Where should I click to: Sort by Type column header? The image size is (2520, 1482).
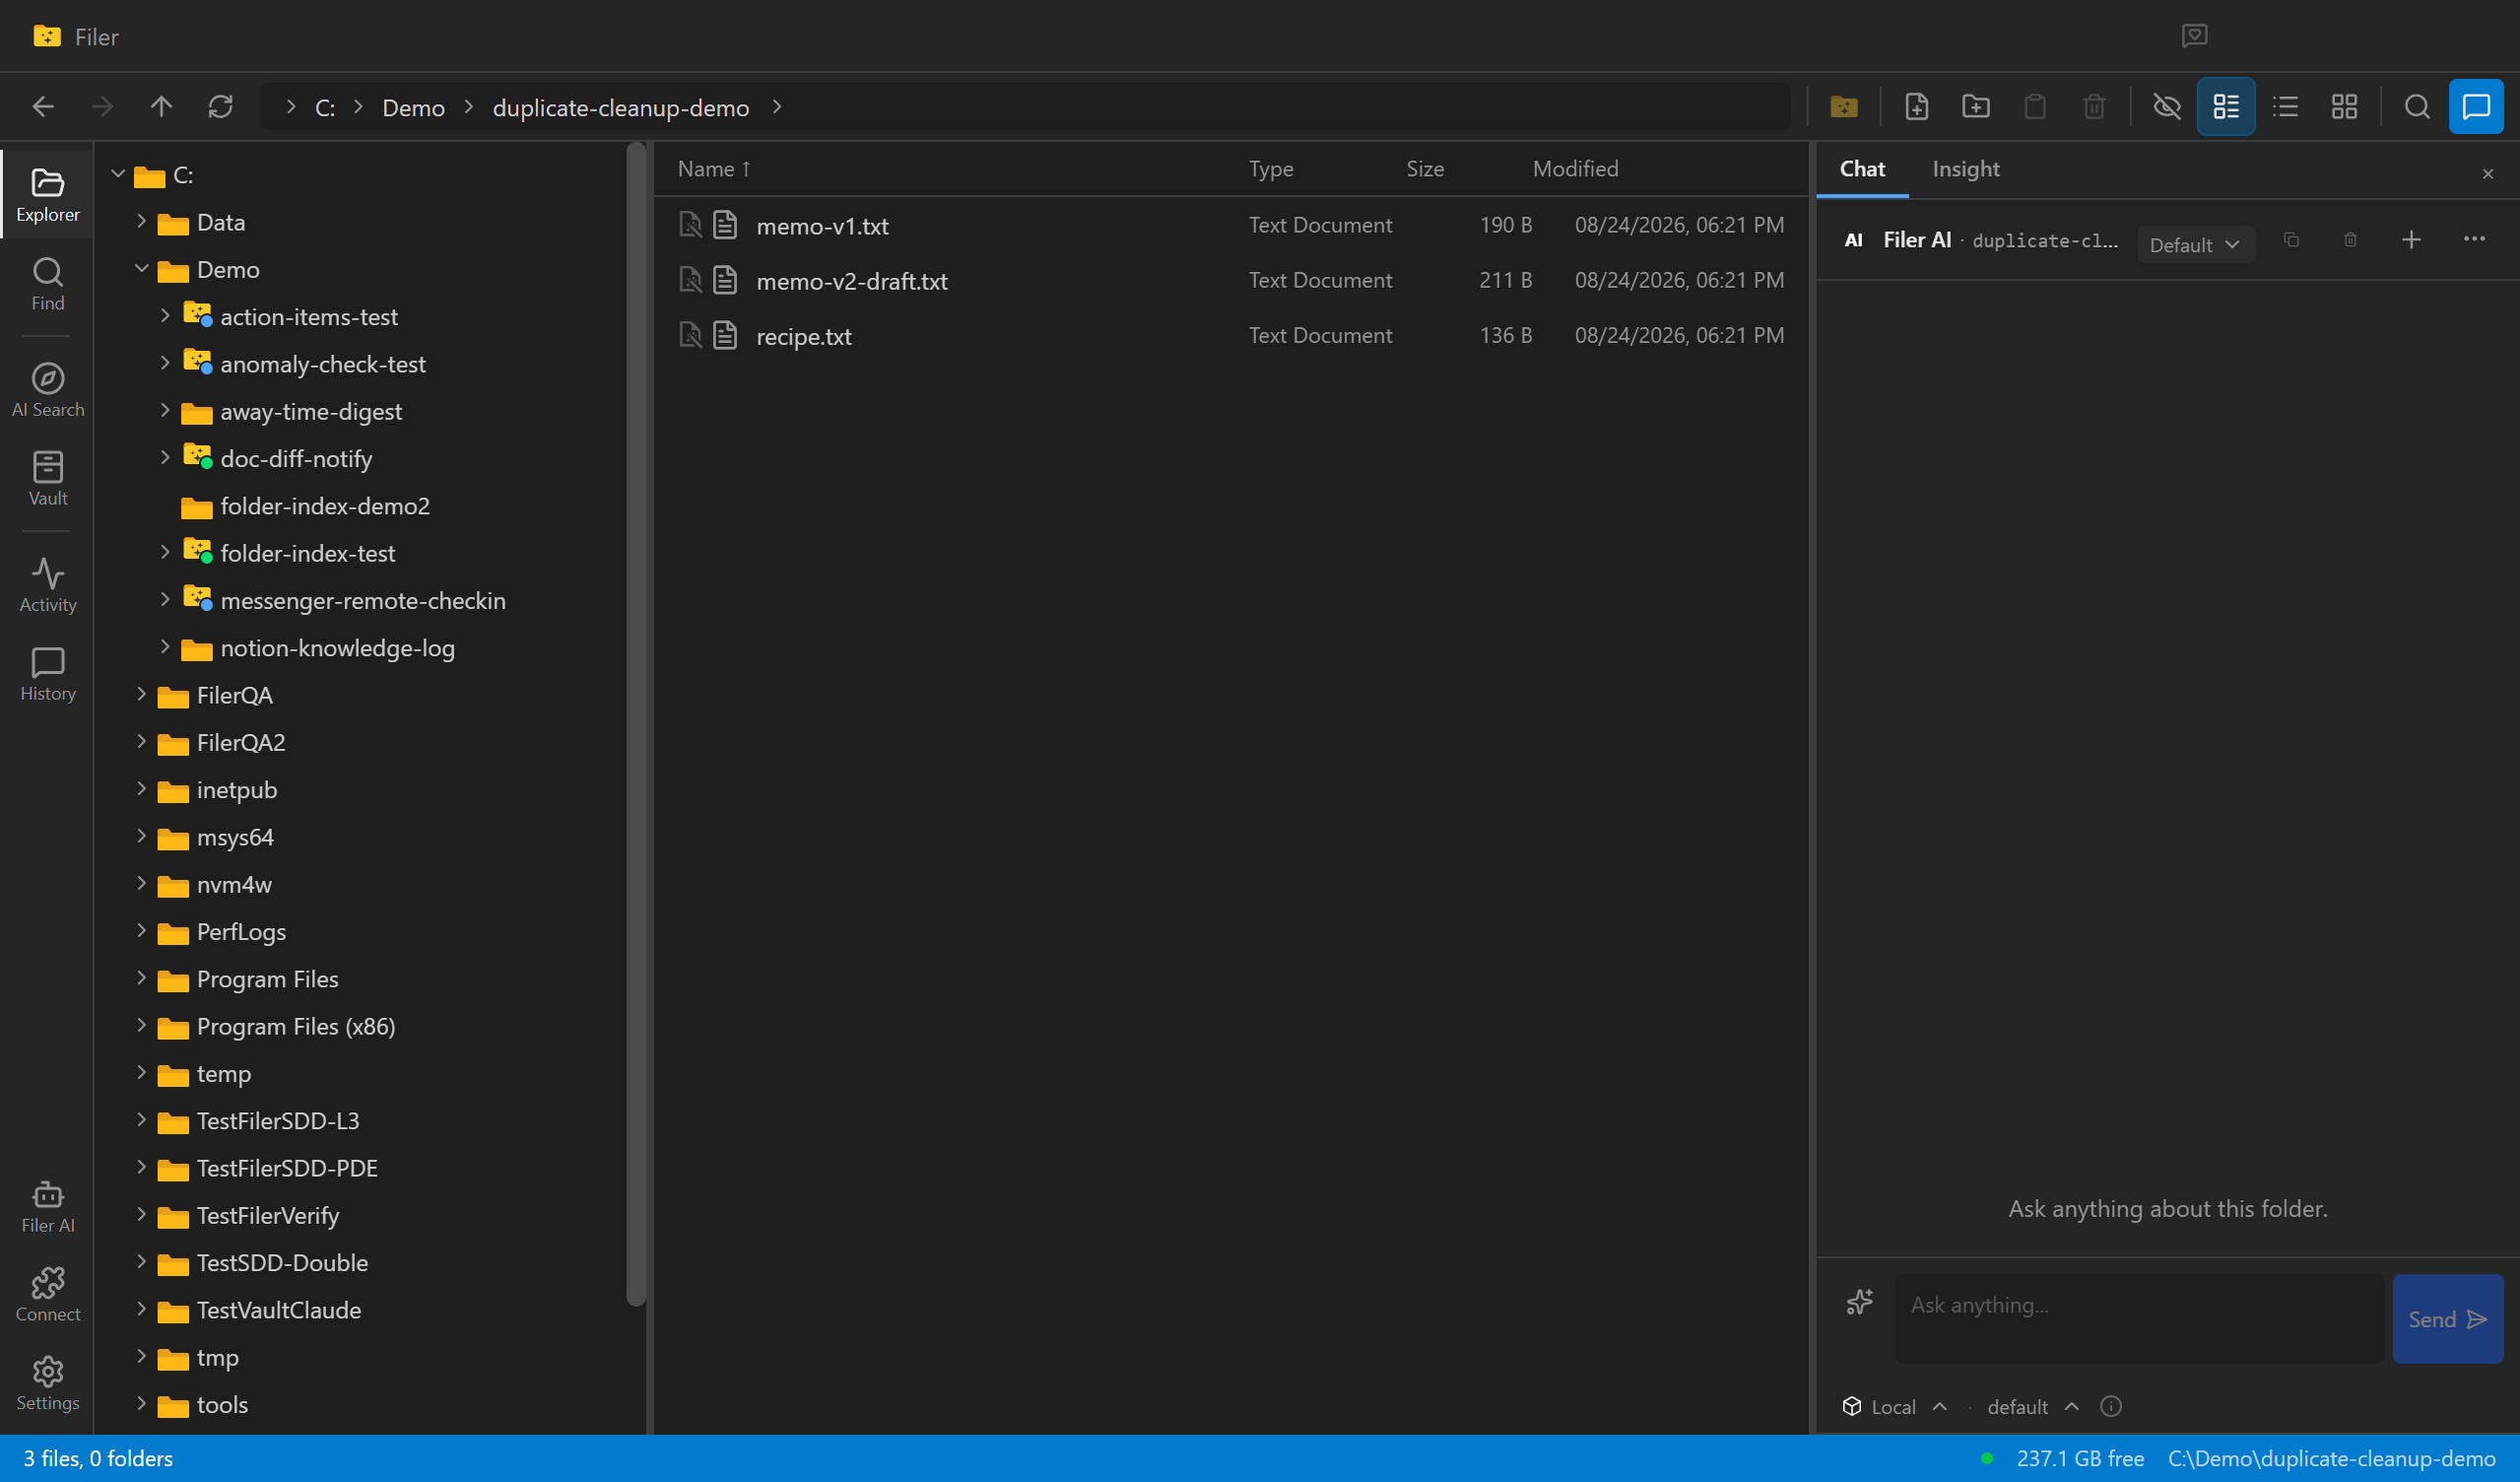pyautogui.click(x=1270, y=169)
